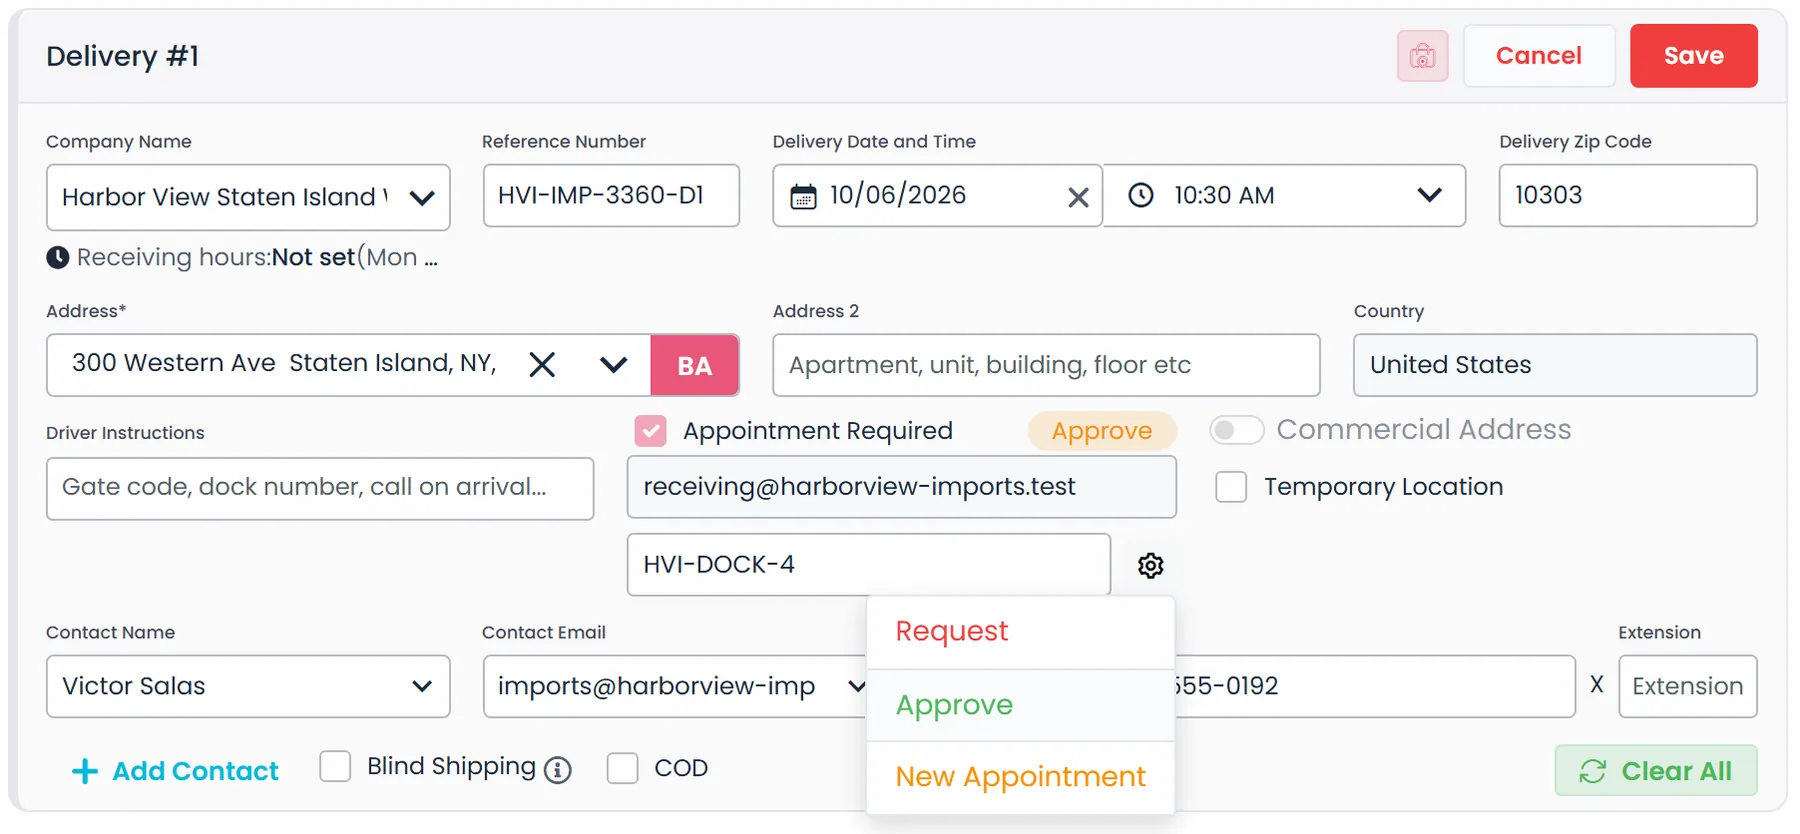Click the orange Approve status badge
Viewport: 1800px width, 834px height.
click(x=1101, y=431)
